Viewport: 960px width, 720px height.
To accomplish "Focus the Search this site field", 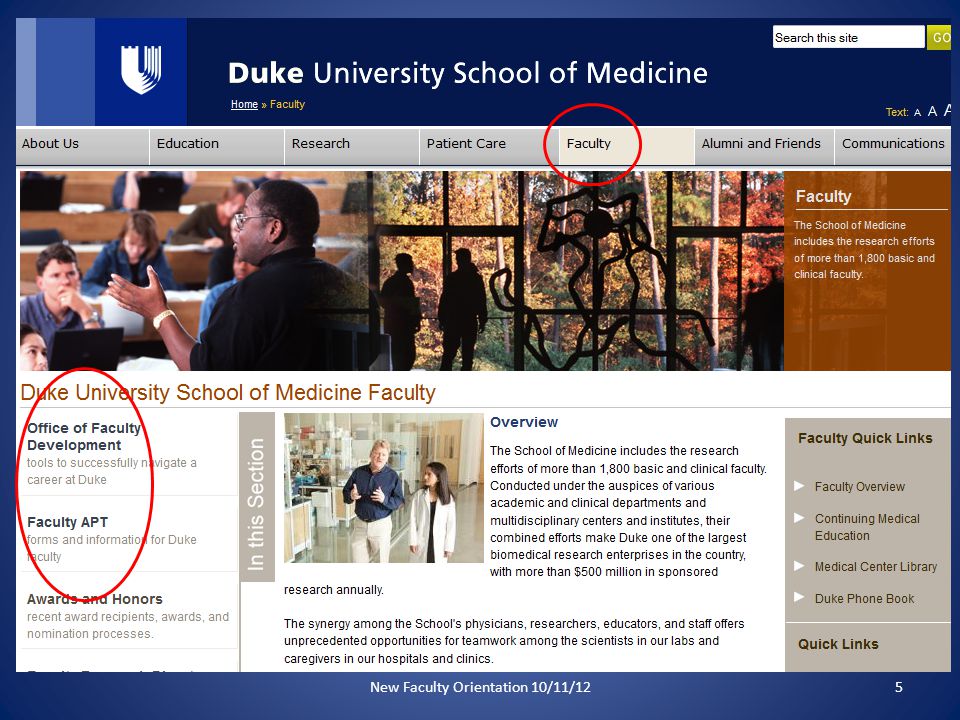I will tap(849, 37).
